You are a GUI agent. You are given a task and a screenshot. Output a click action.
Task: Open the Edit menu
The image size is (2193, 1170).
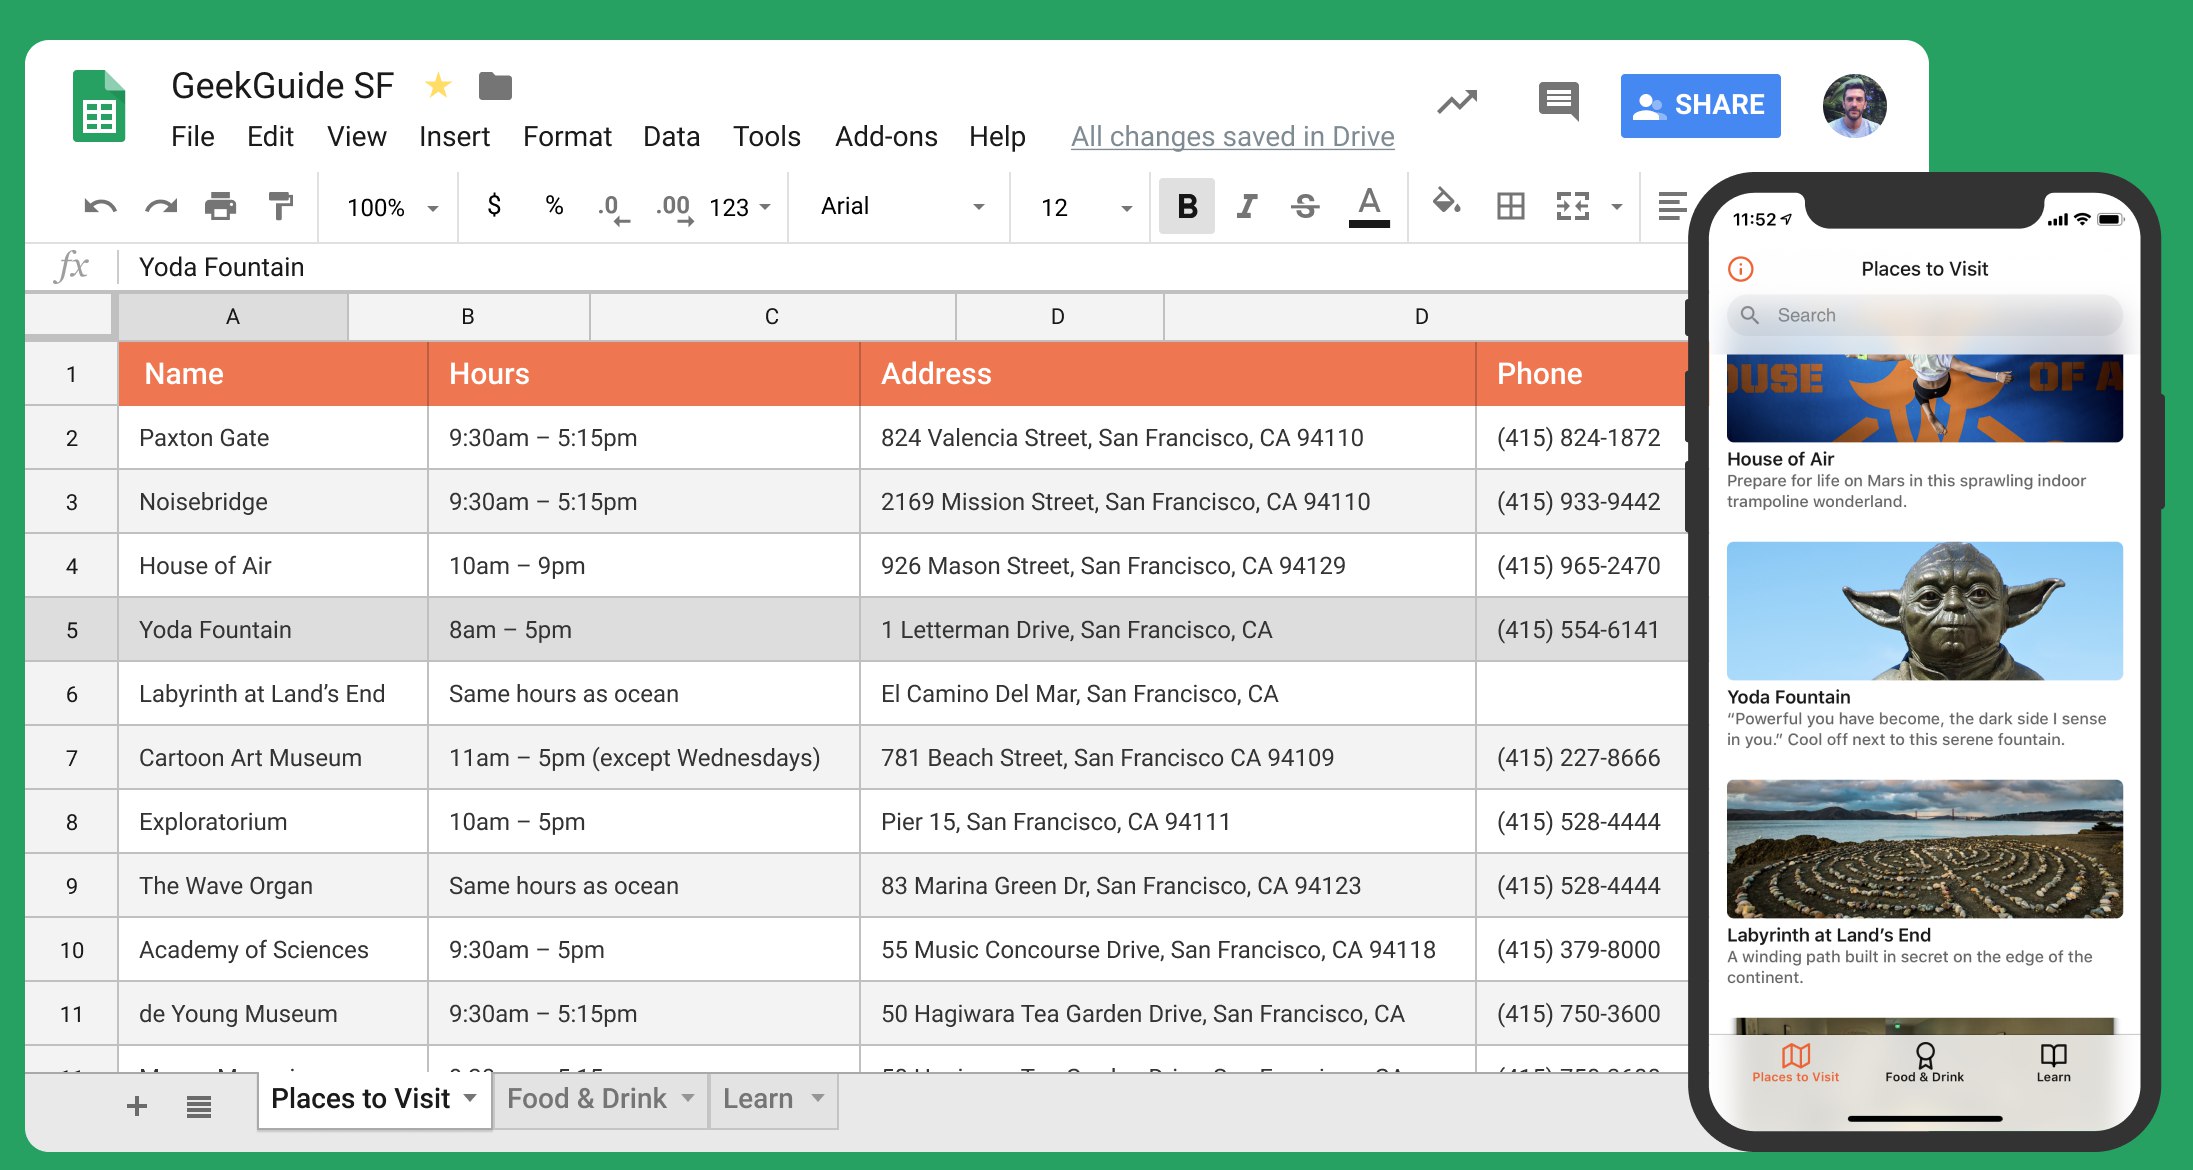270,136
